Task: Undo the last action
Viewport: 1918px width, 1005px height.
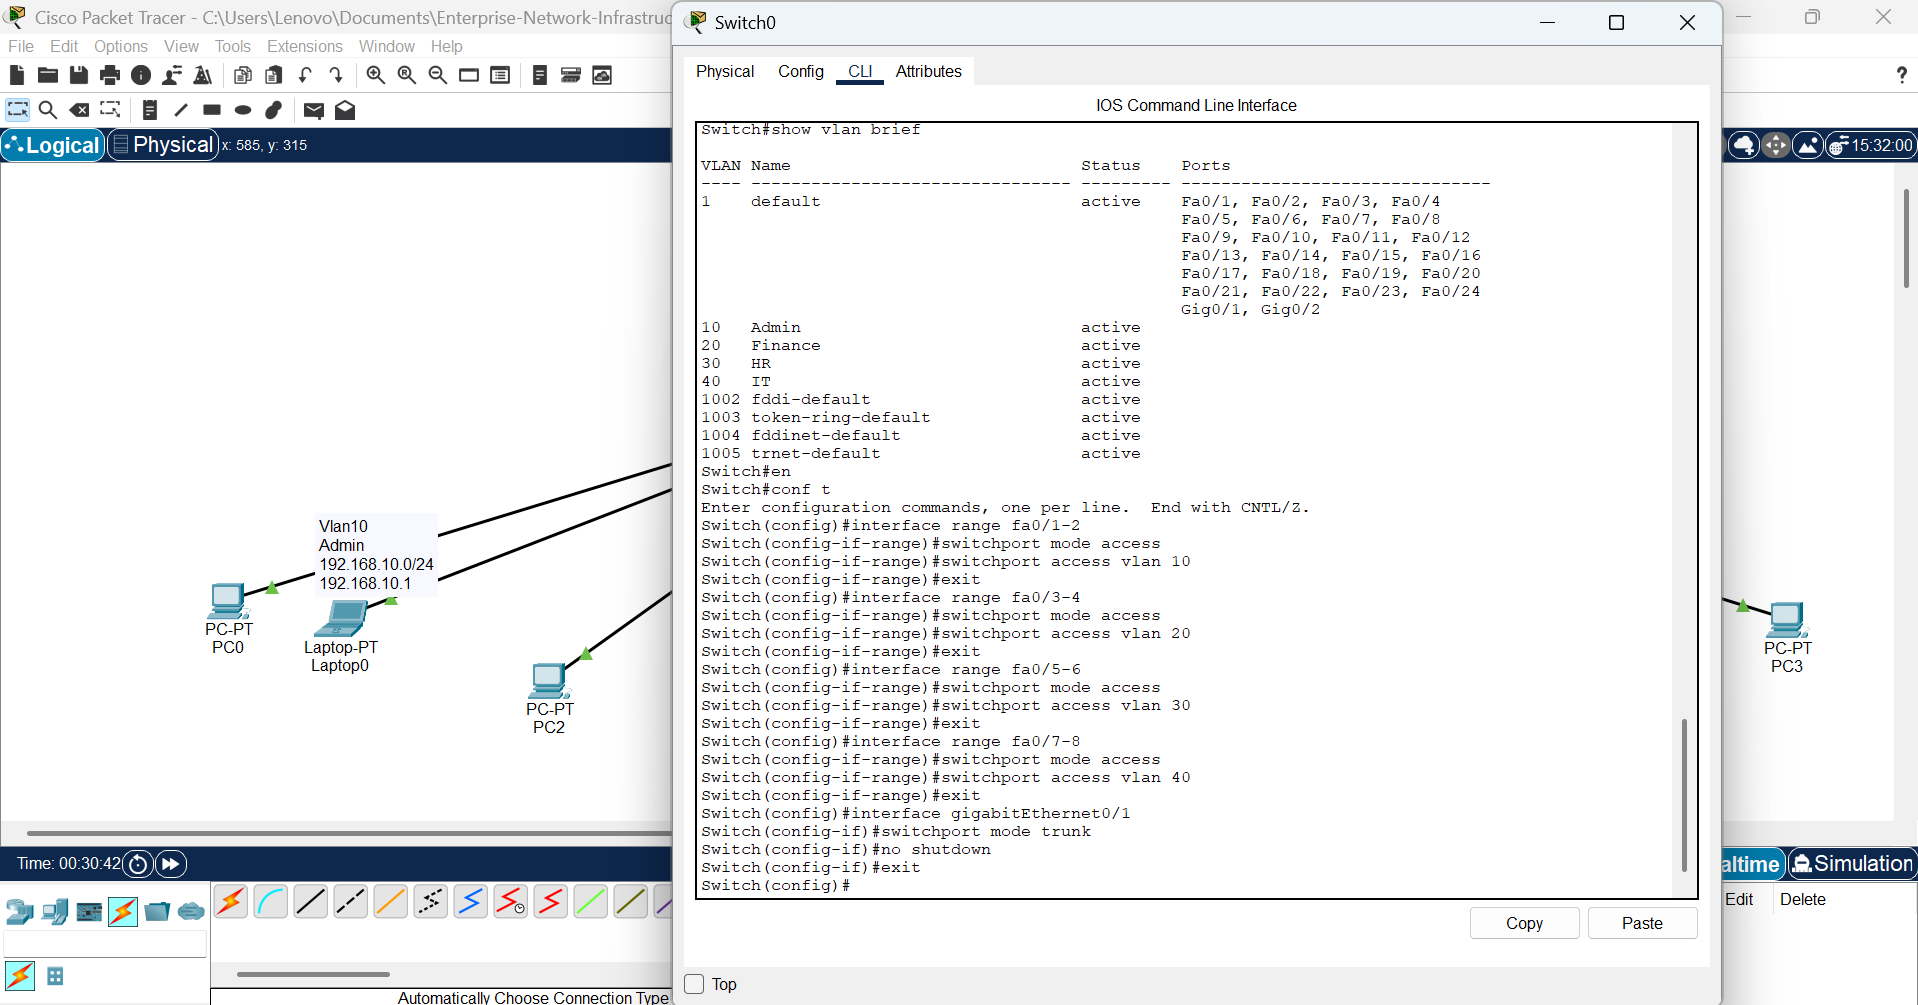Action: point(305,75)
